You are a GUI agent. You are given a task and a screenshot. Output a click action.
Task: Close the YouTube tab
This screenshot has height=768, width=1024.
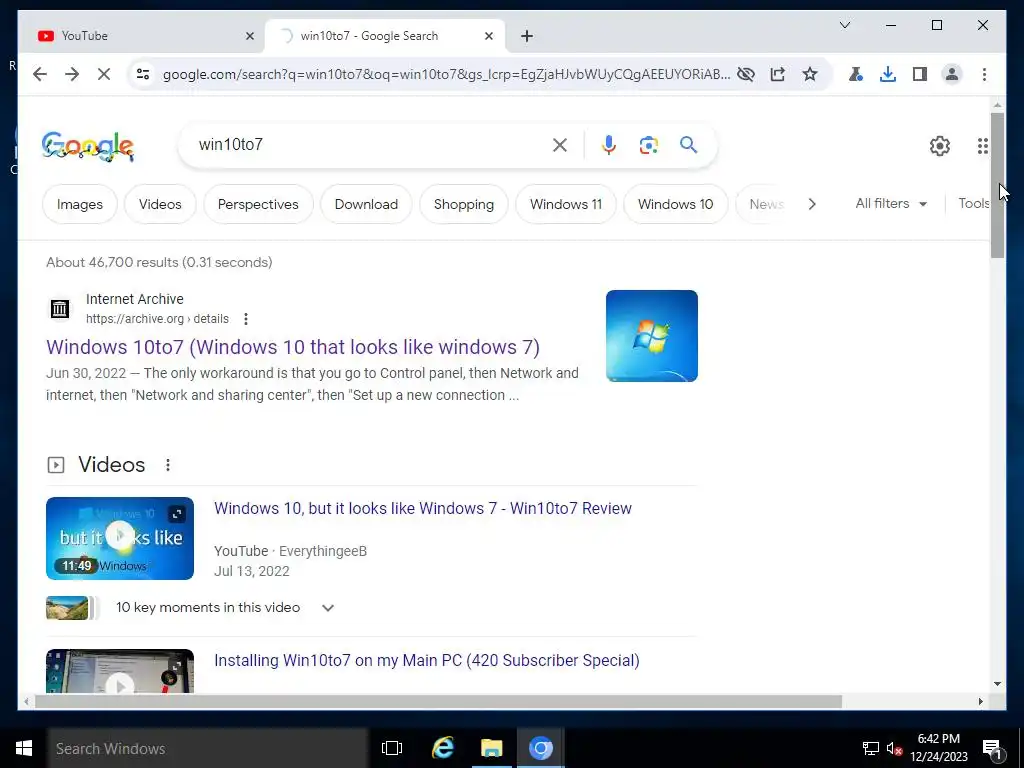tap(249, 36)
